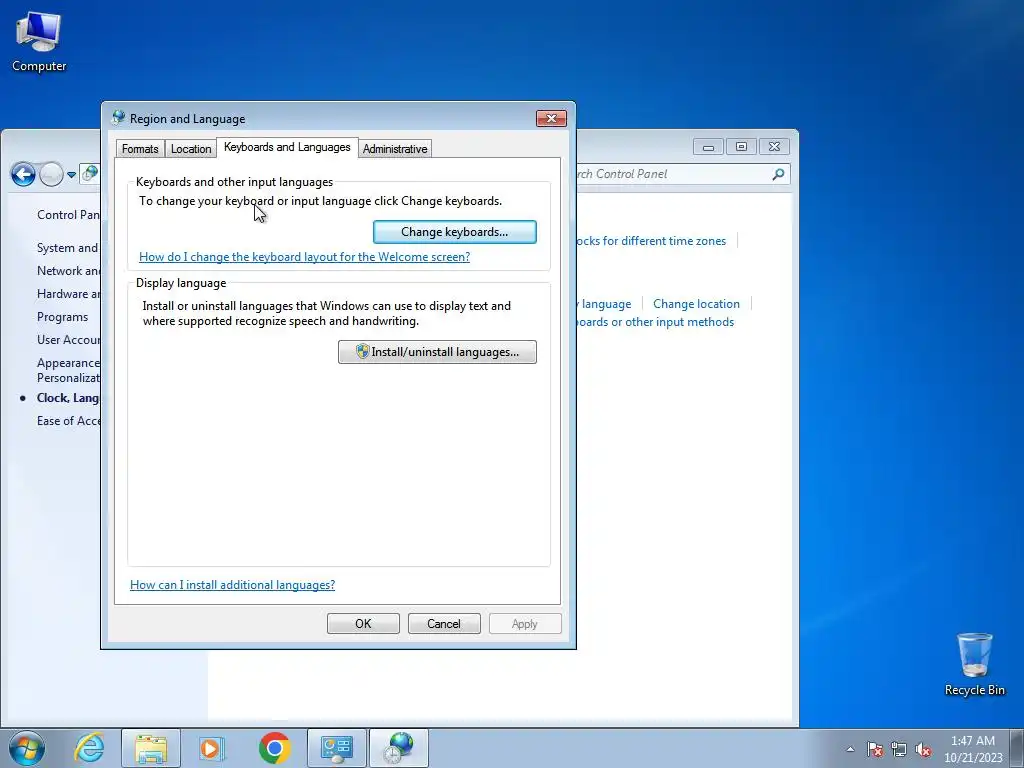Switch to the Location tab
The height and width of the screenshot is (768, 1024).
(x=191, y=149)
